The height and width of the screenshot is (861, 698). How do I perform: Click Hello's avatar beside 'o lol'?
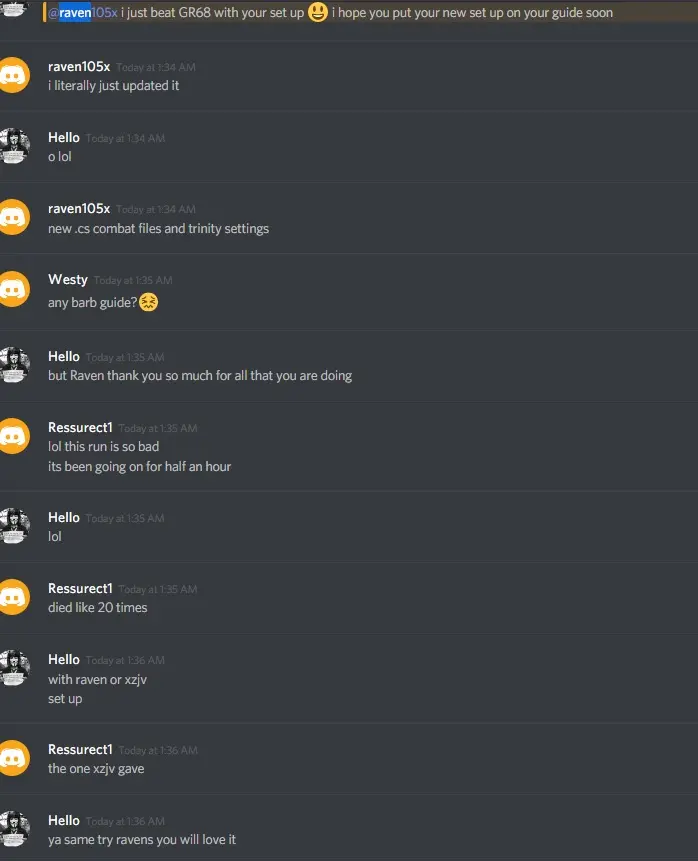click(14, 146)
